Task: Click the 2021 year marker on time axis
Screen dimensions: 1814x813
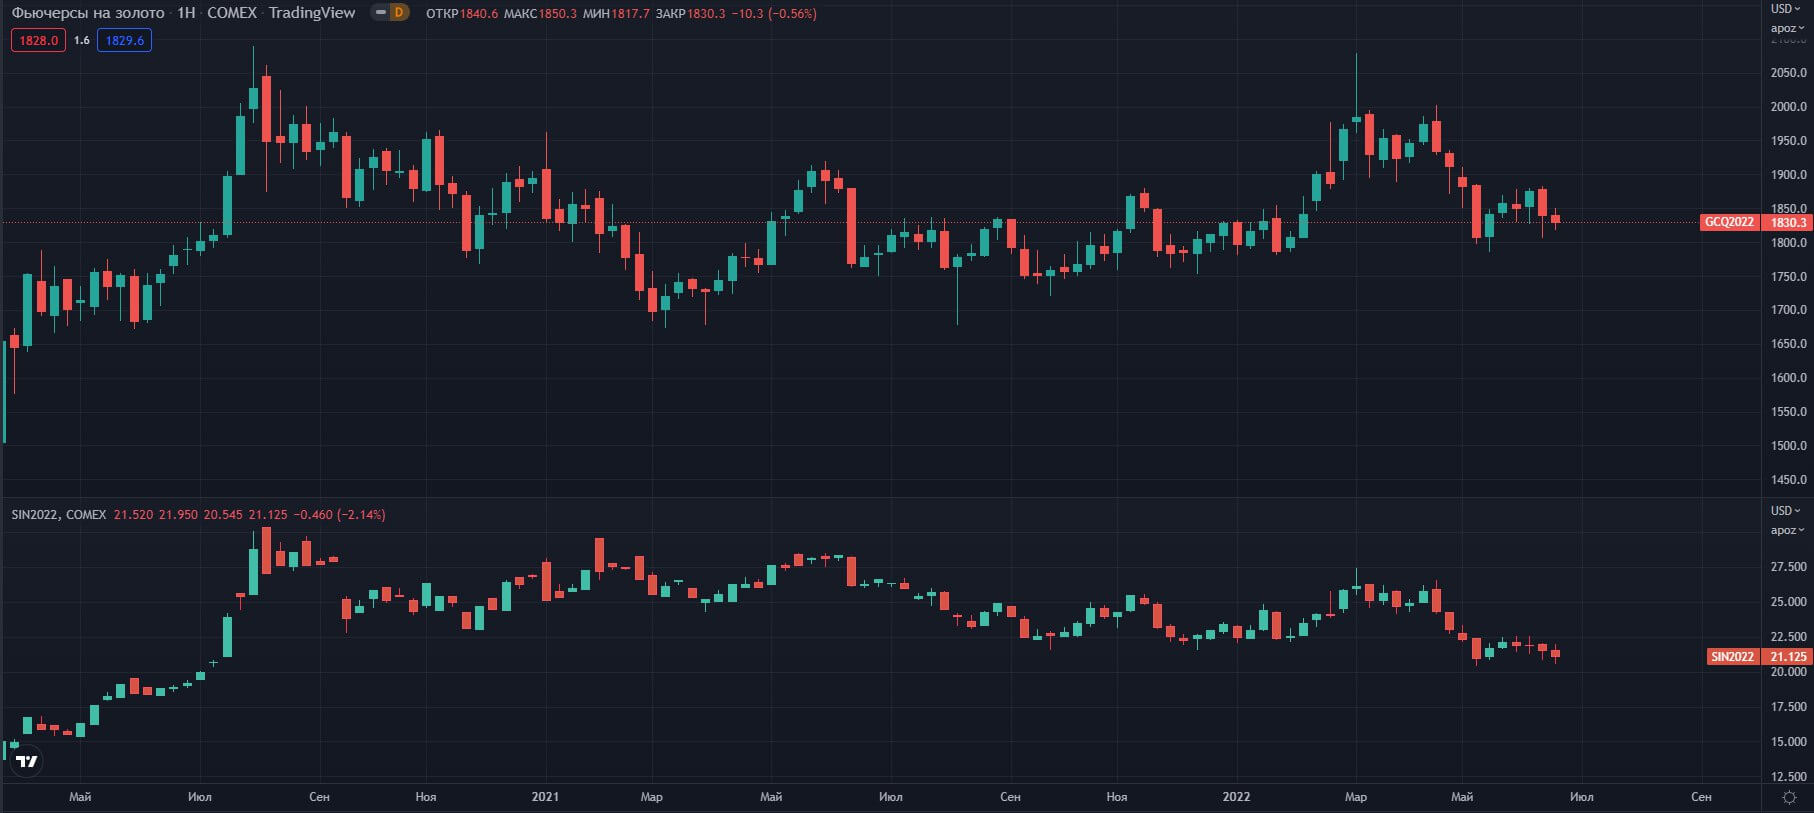Action: [545, 797]
